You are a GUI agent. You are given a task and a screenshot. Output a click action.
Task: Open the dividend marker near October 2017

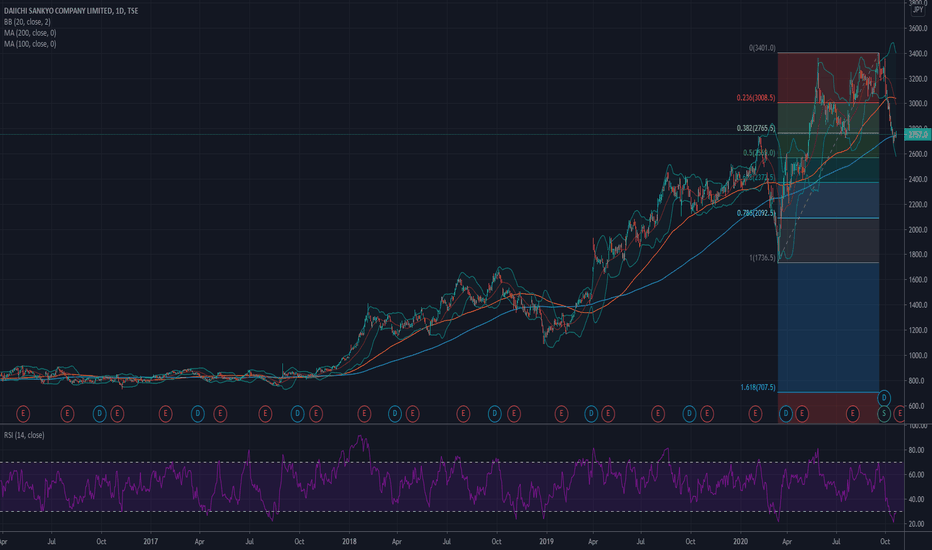point(298,413)
